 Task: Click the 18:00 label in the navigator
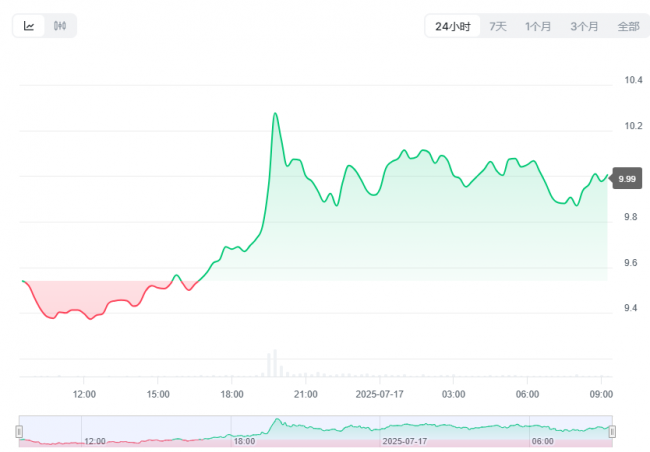[244, 441]
